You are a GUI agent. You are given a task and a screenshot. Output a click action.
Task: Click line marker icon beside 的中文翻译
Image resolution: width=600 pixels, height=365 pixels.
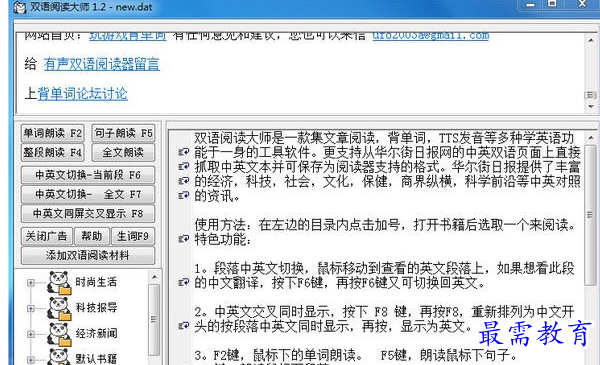tap(184, 282)
